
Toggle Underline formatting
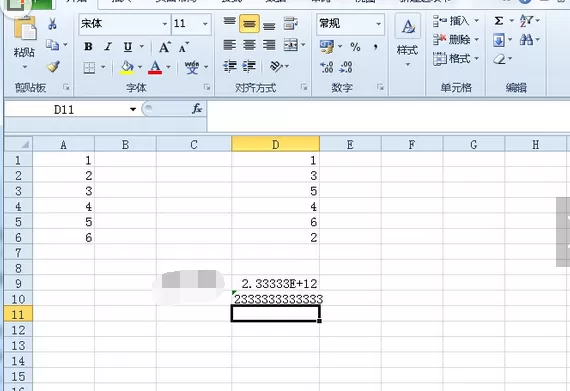(x=128, y=47)
